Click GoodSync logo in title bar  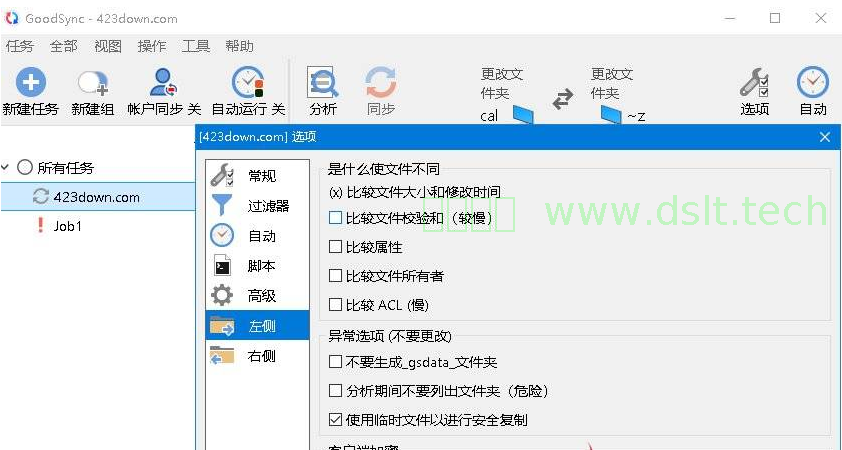click(11, 18)
